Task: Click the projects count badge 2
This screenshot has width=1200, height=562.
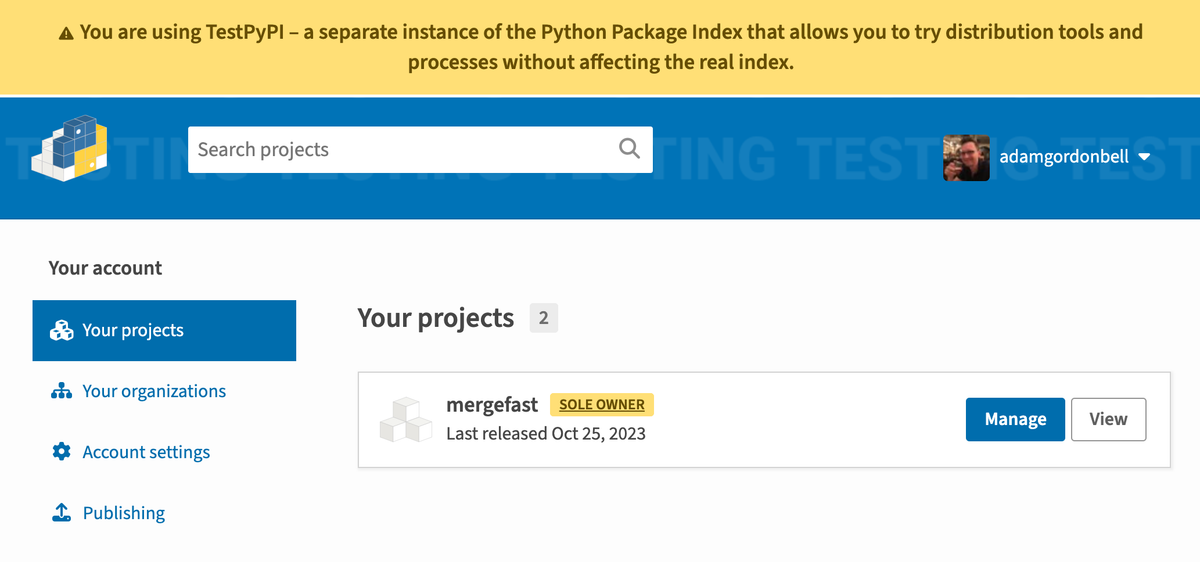Action: (x=544, y=318)
